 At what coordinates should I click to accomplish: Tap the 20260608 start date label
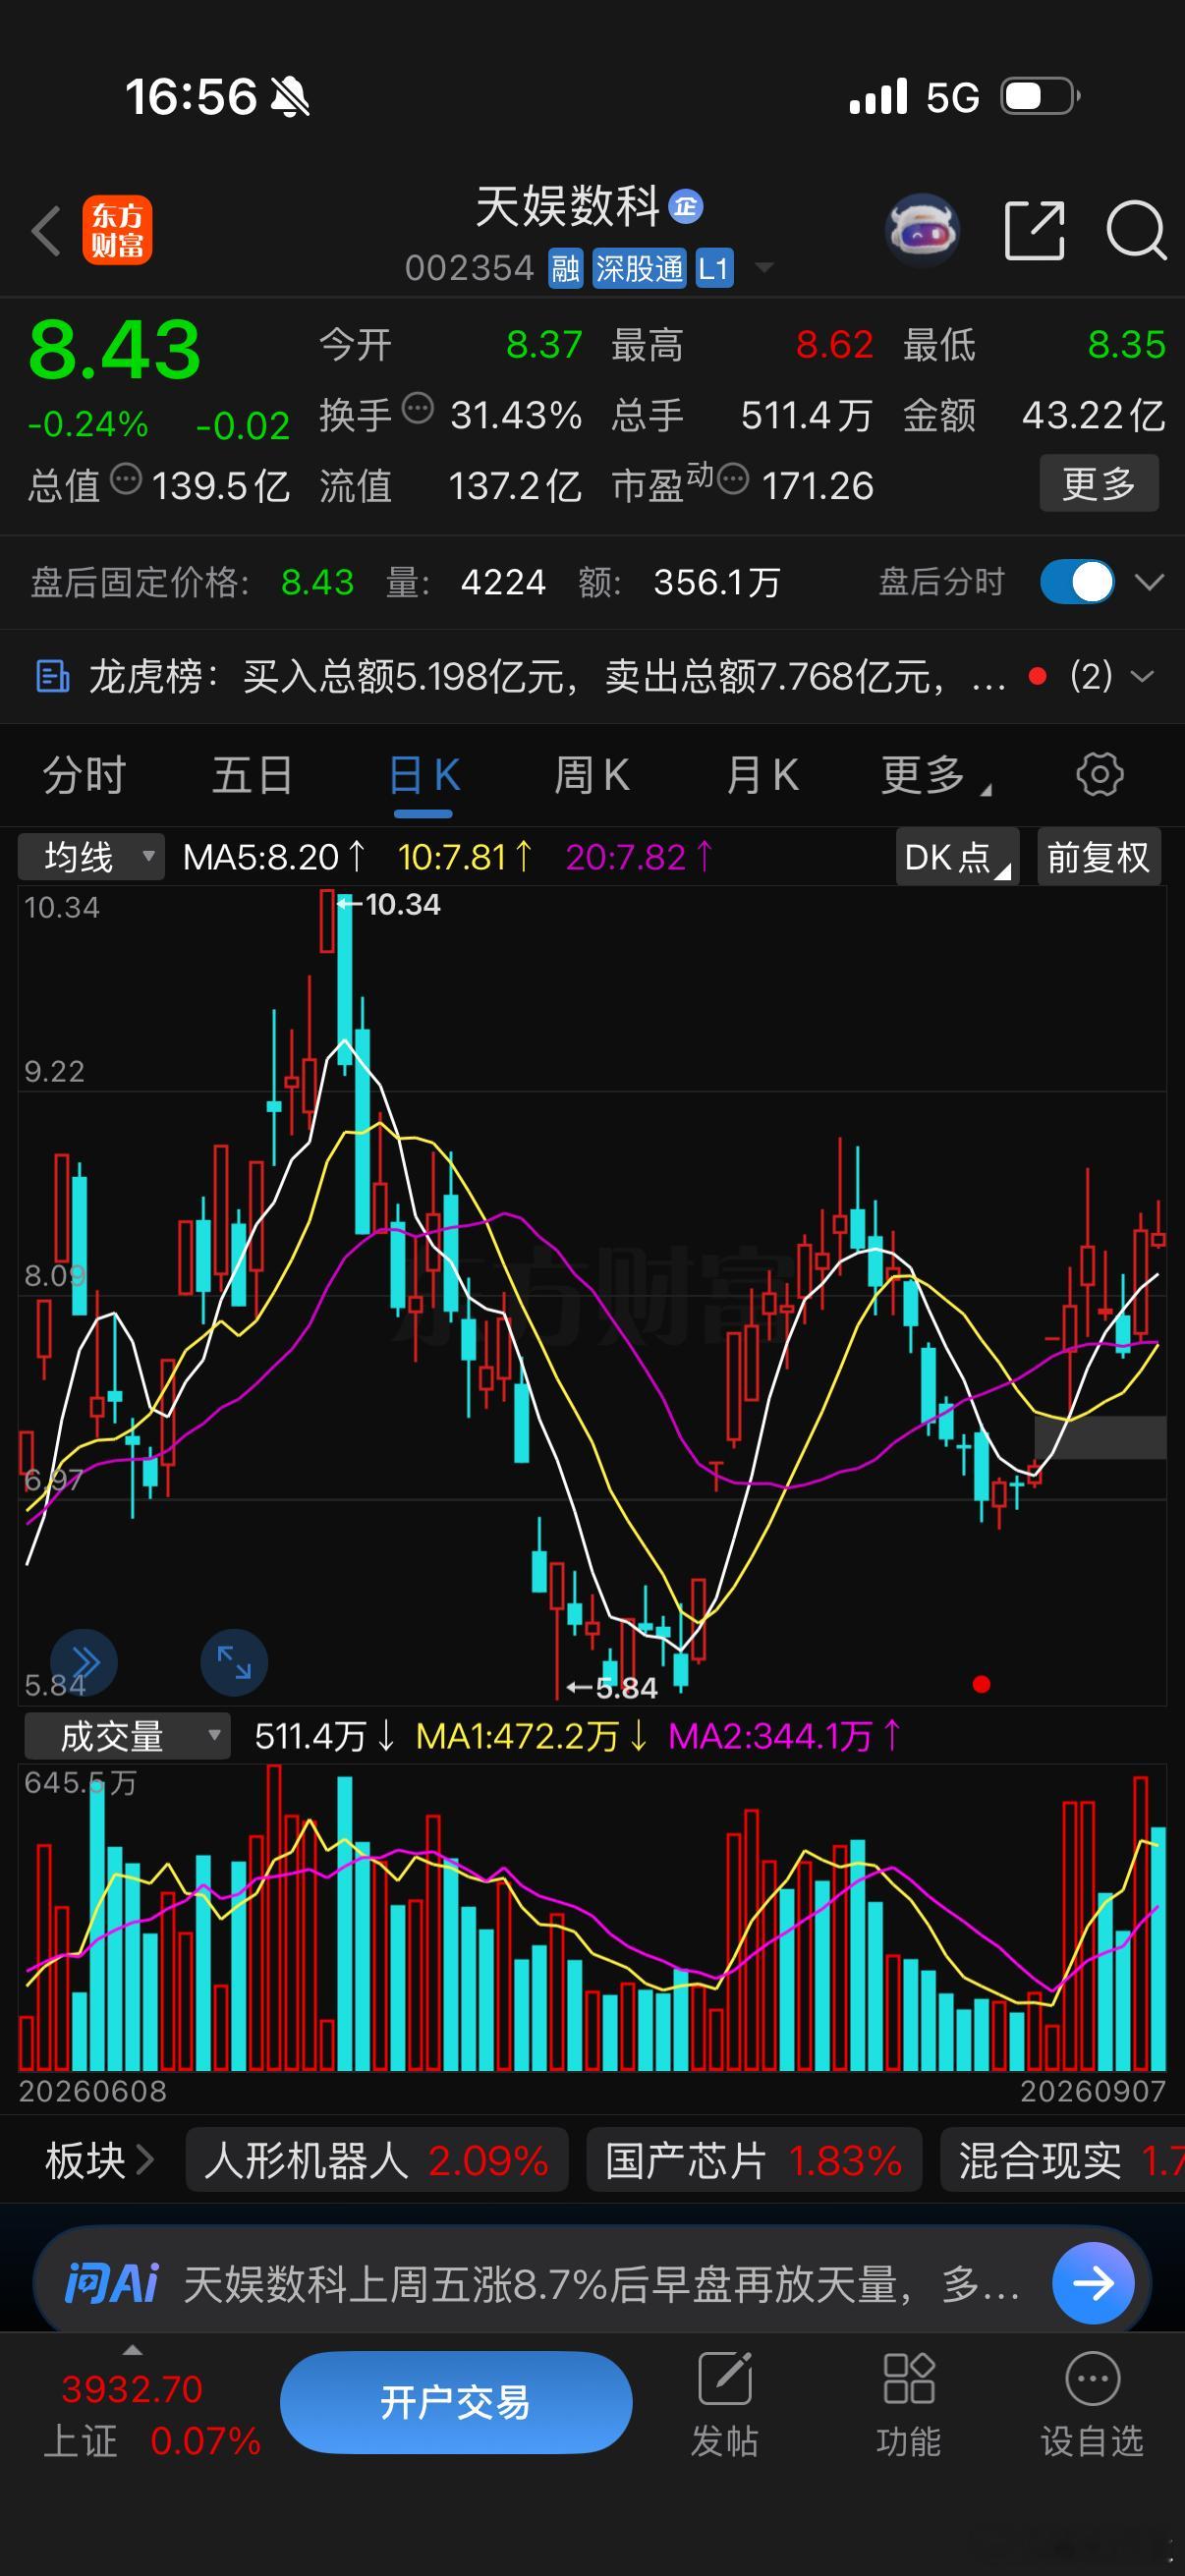click(93, 2091)
